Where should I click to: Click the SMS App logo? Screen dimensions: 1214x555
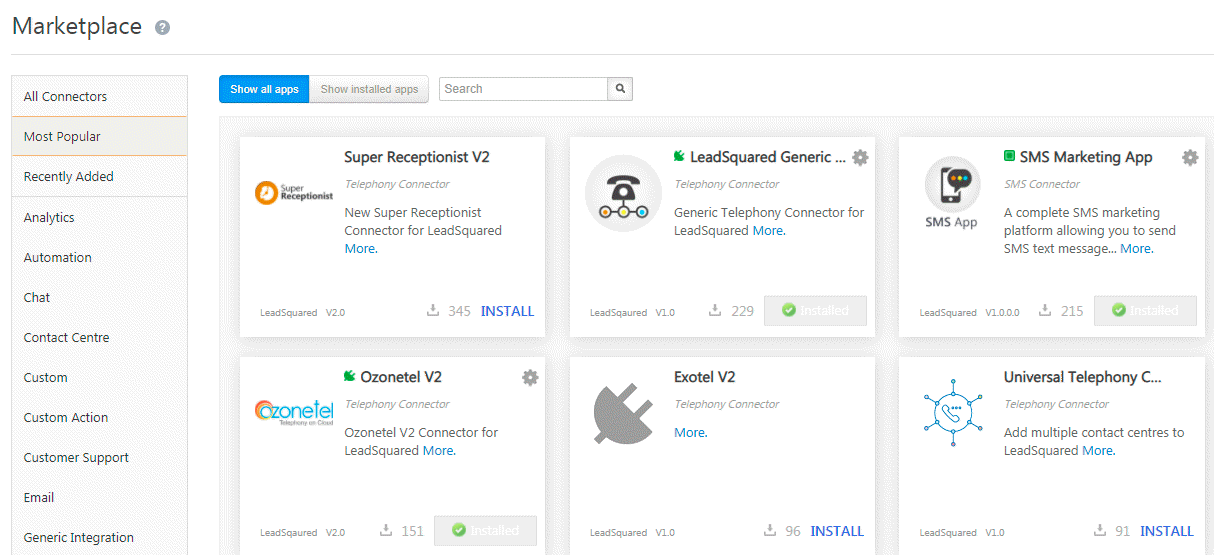click(x=952, y=194)
